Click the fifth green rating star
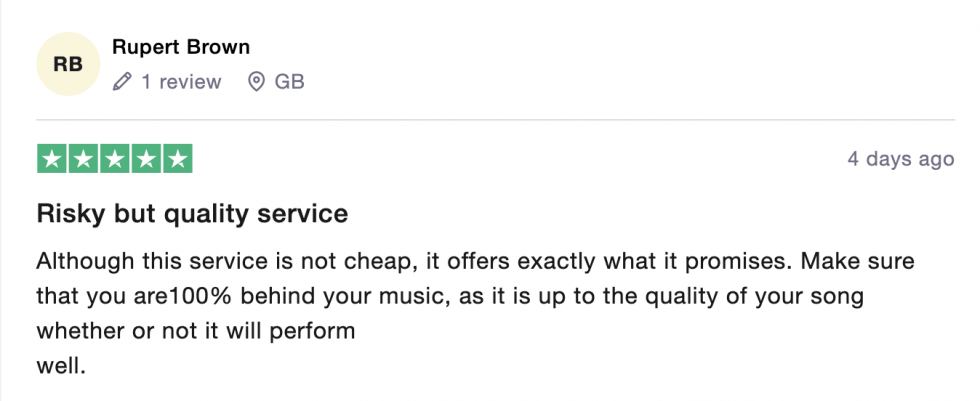This screenshot has height=401, width=980. tap(178, 159)
